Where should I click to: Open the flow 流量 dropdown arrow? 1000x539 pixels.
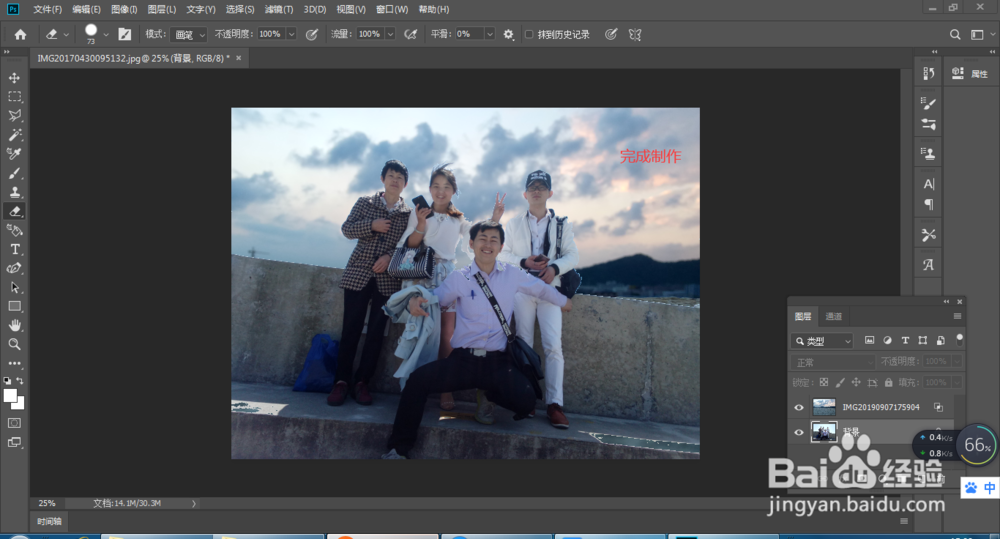(x=390, y=34)
